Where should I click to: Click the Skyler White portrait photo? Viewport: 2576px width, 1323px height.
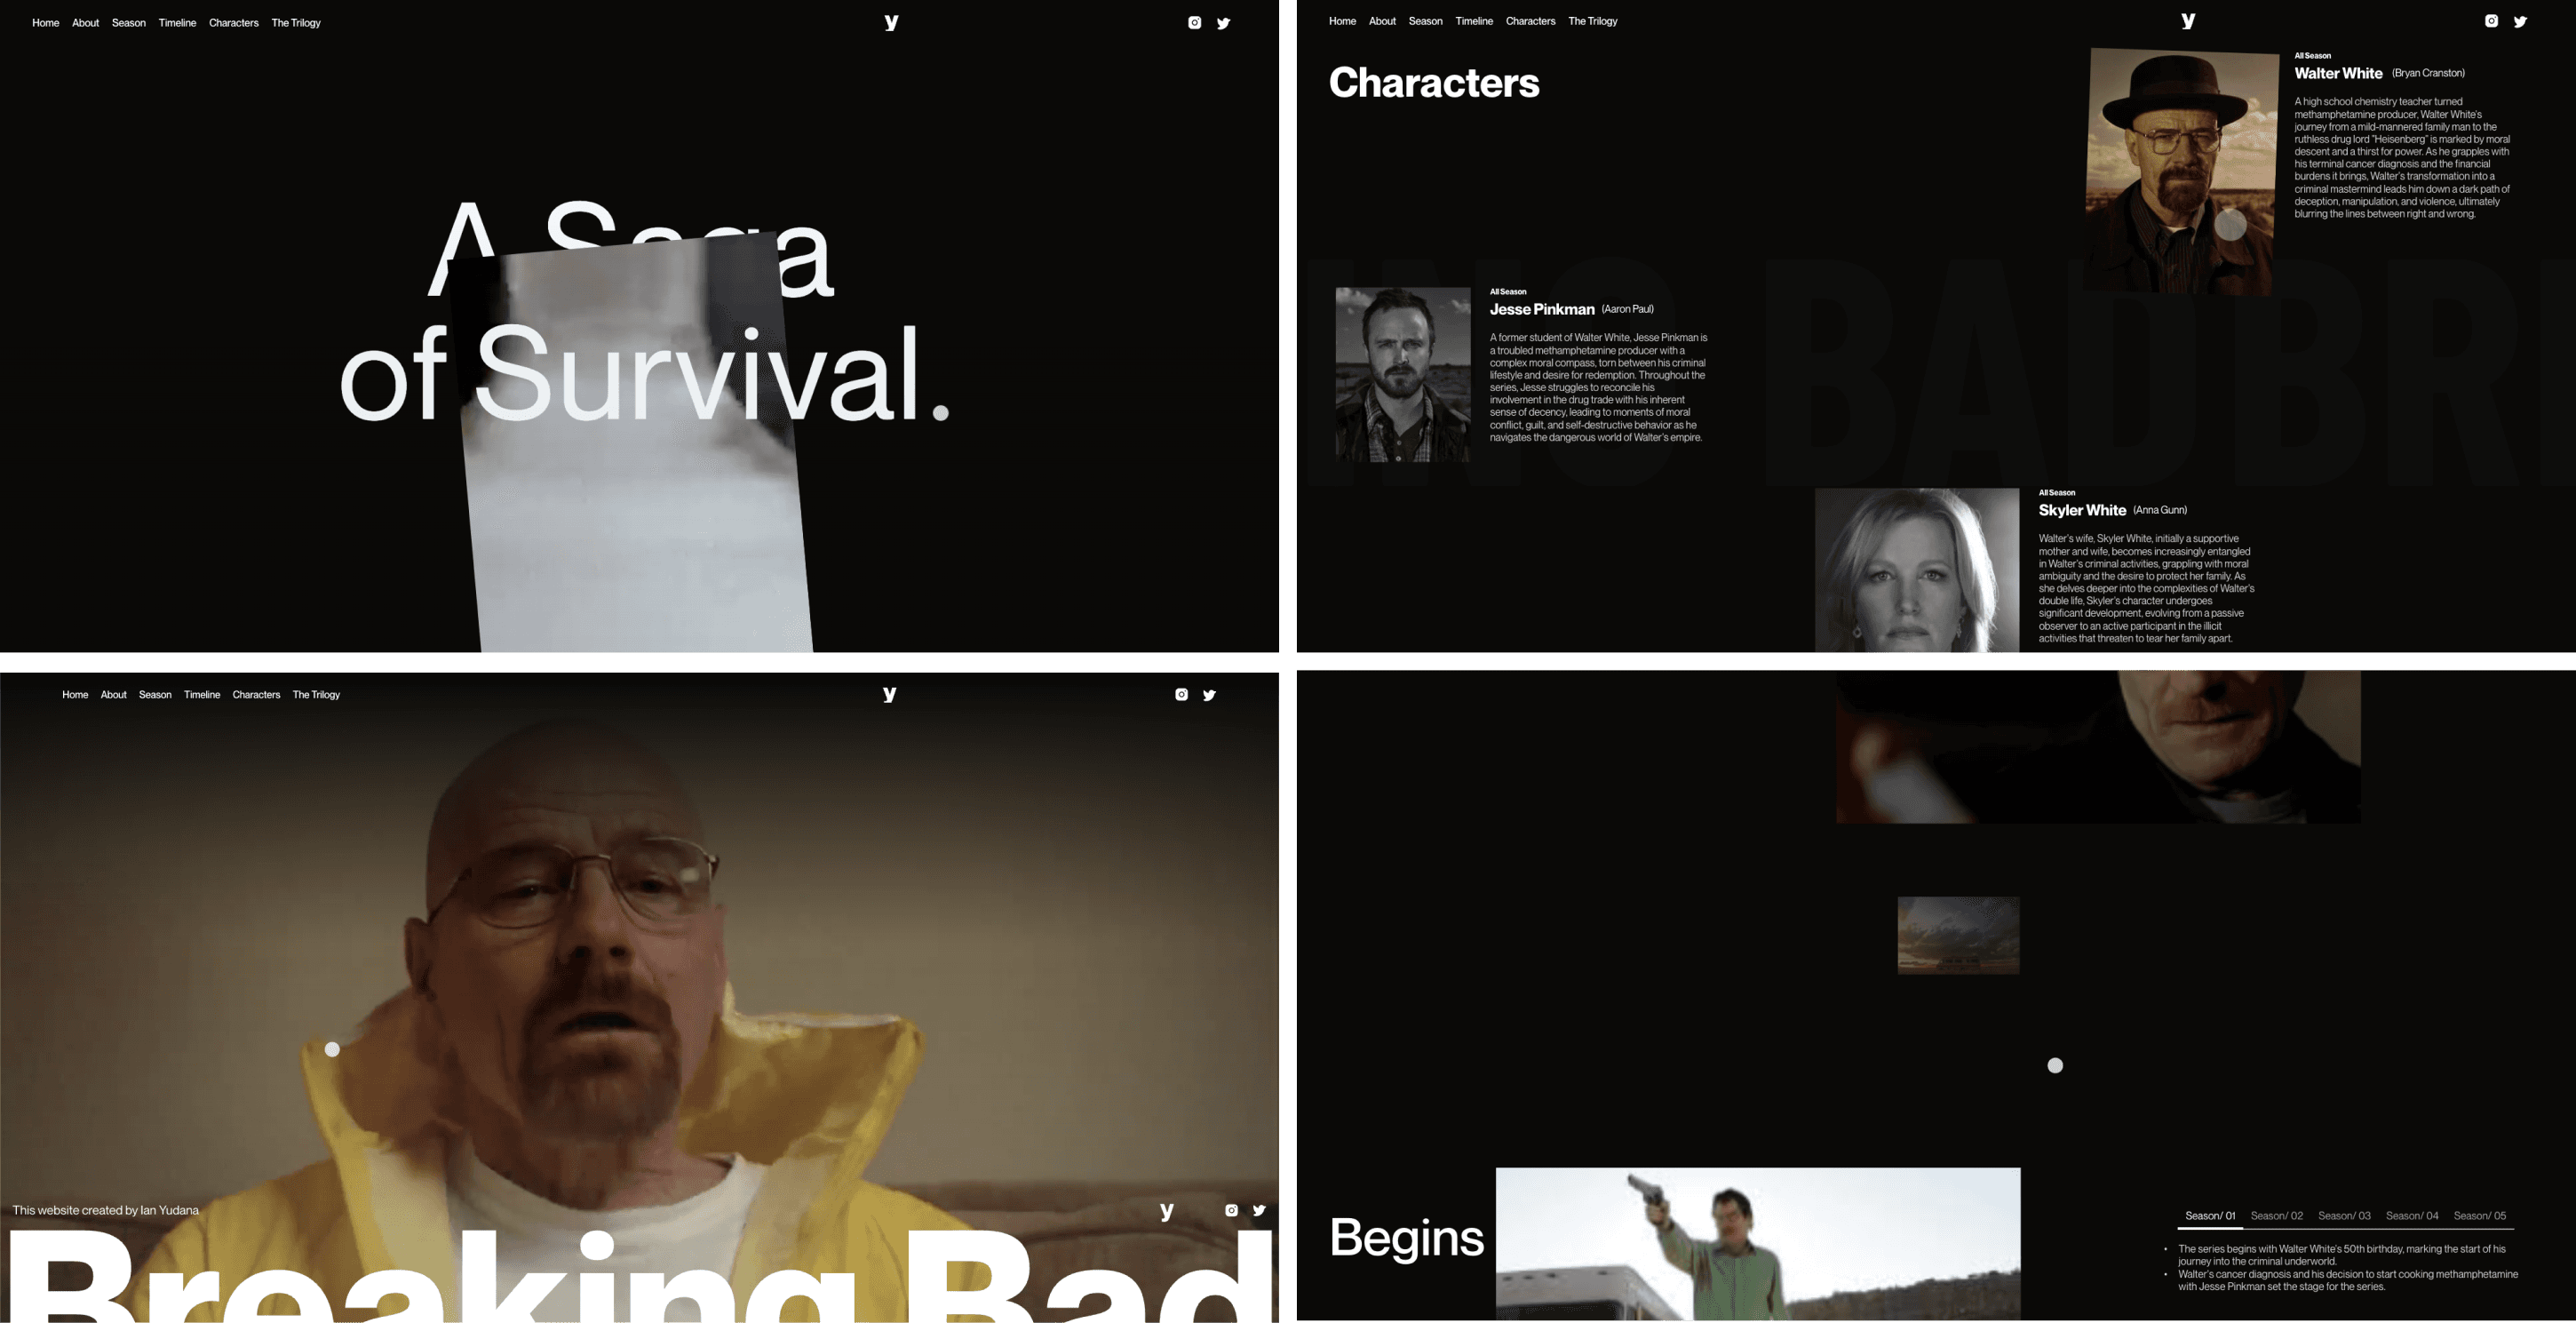pos(1917,570)
